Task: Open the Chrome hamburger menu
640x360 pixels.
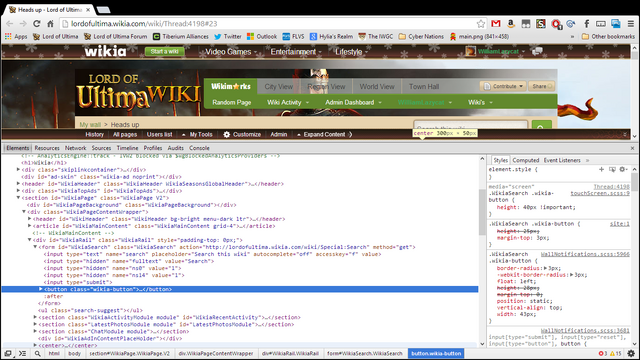Action: (x=631, y=24)
